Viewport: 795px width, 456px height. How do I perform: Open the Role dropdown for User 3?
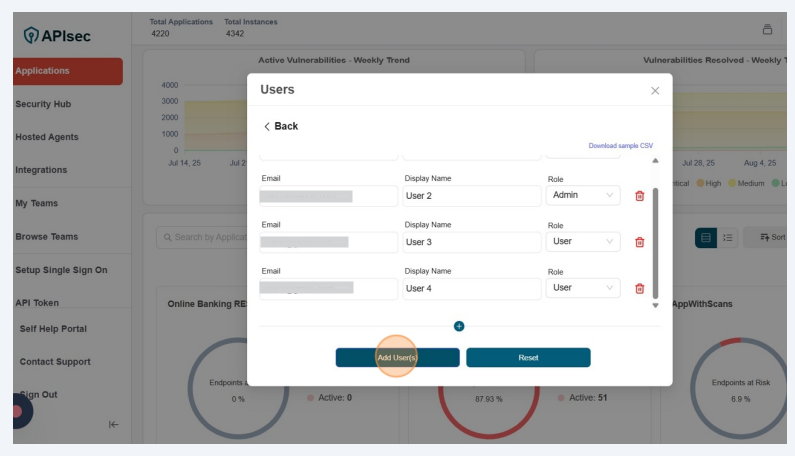(583, 241)
